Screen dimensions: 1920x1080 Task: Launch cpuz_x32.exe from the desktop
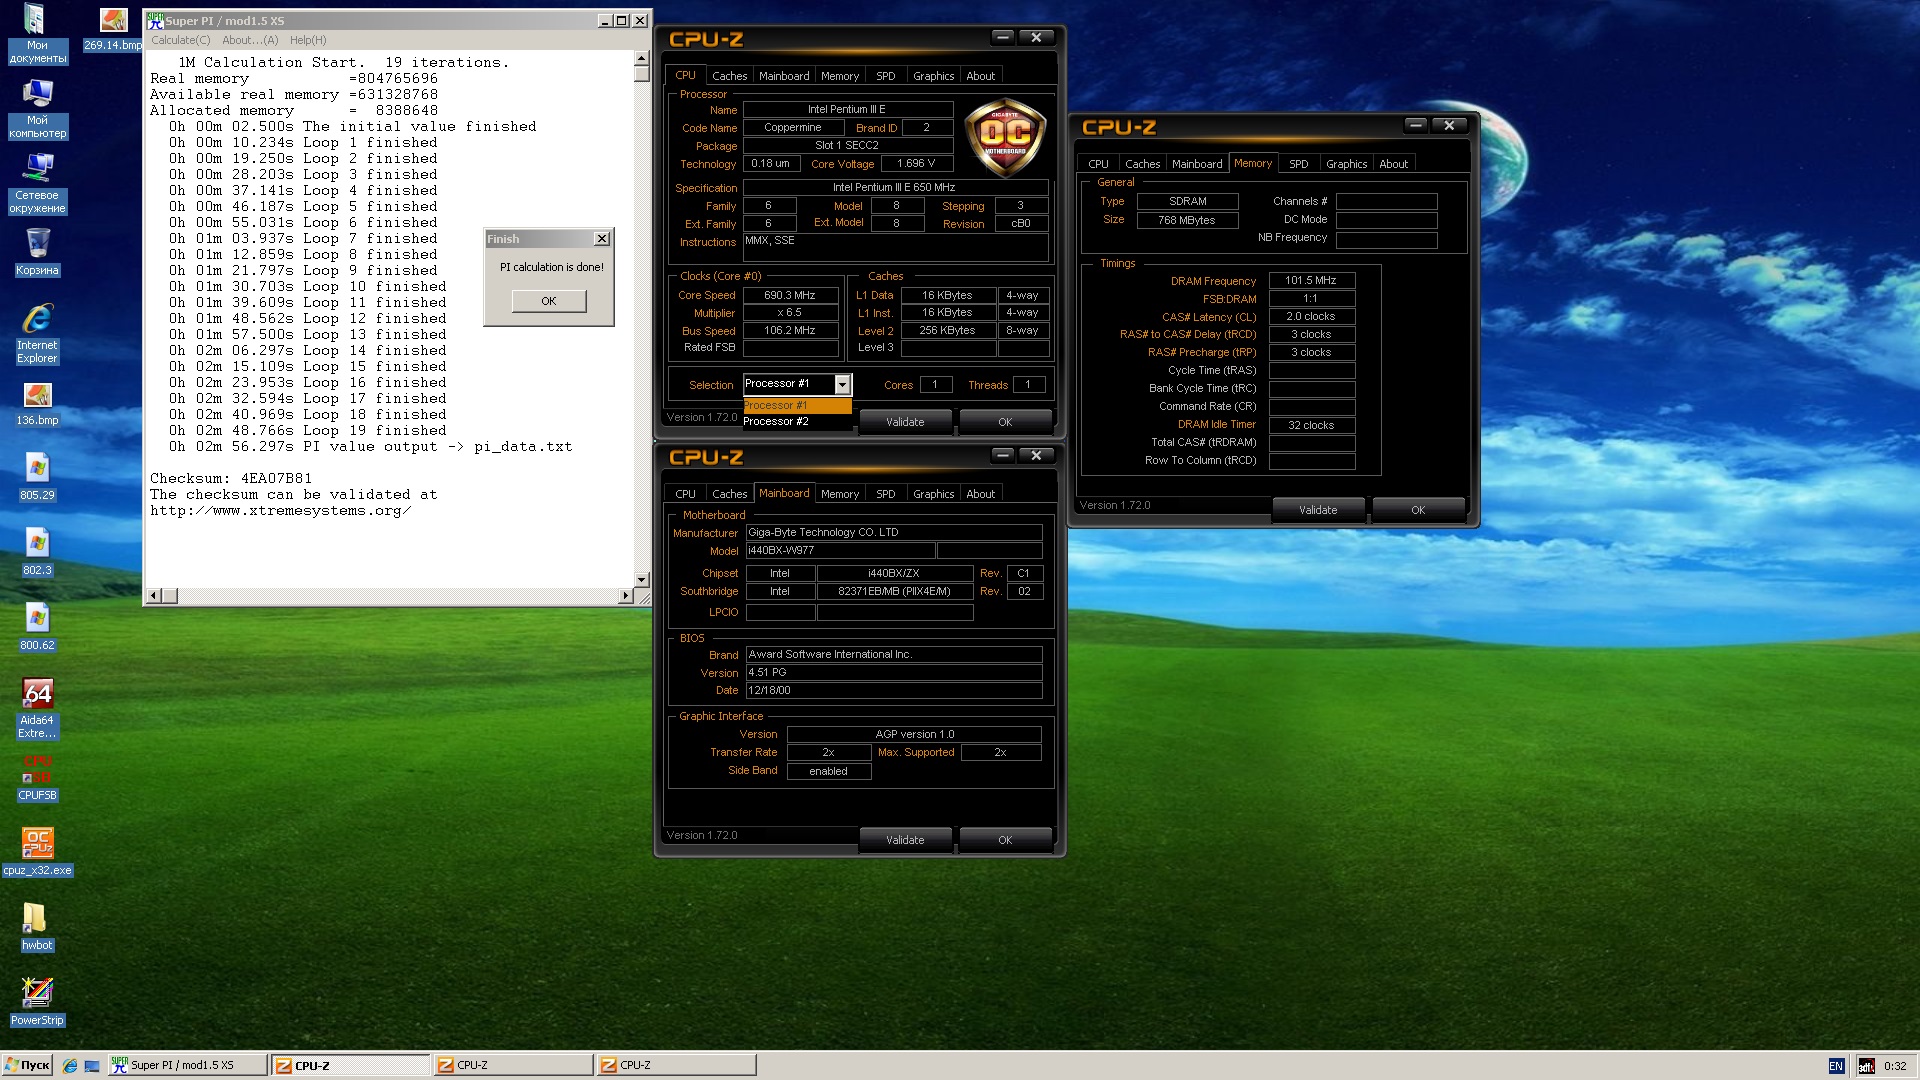click(37, 852)
